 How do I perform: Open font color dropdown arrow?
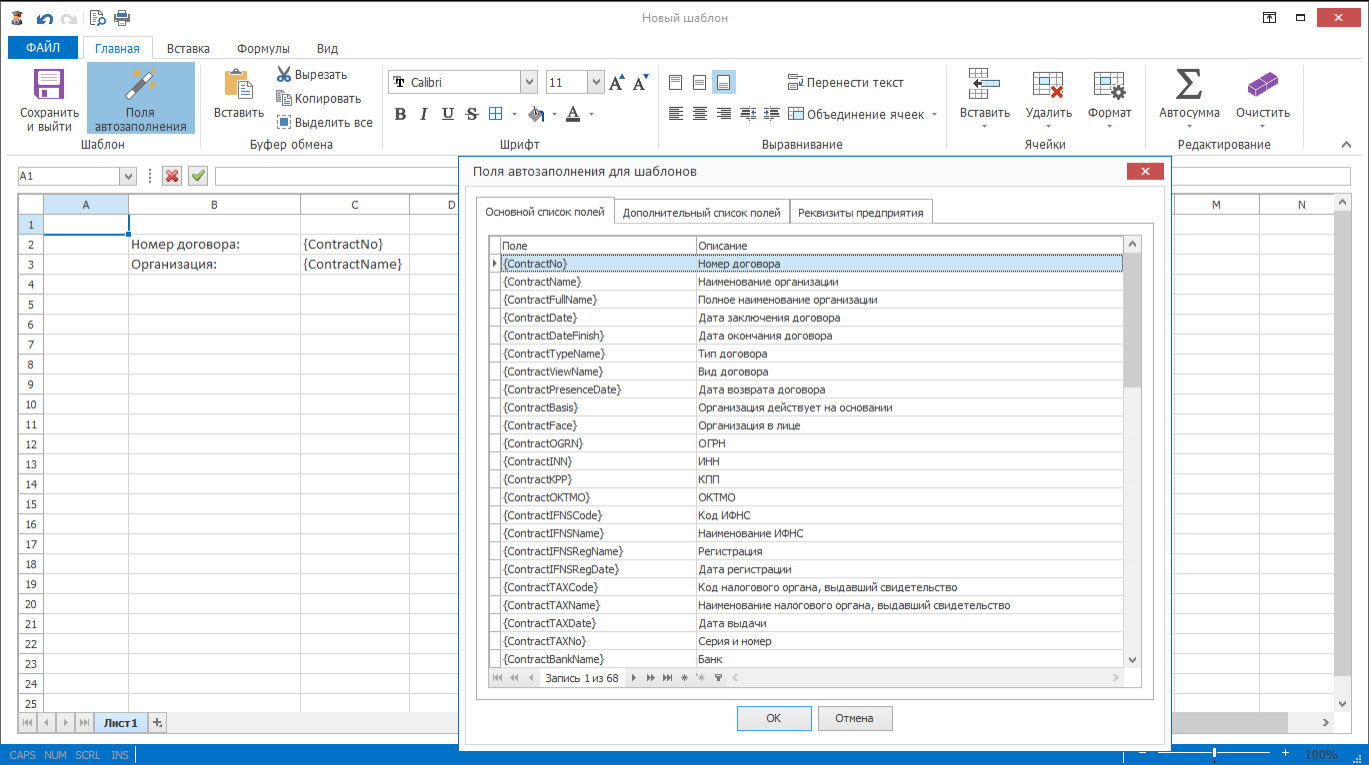click(592, 114)
